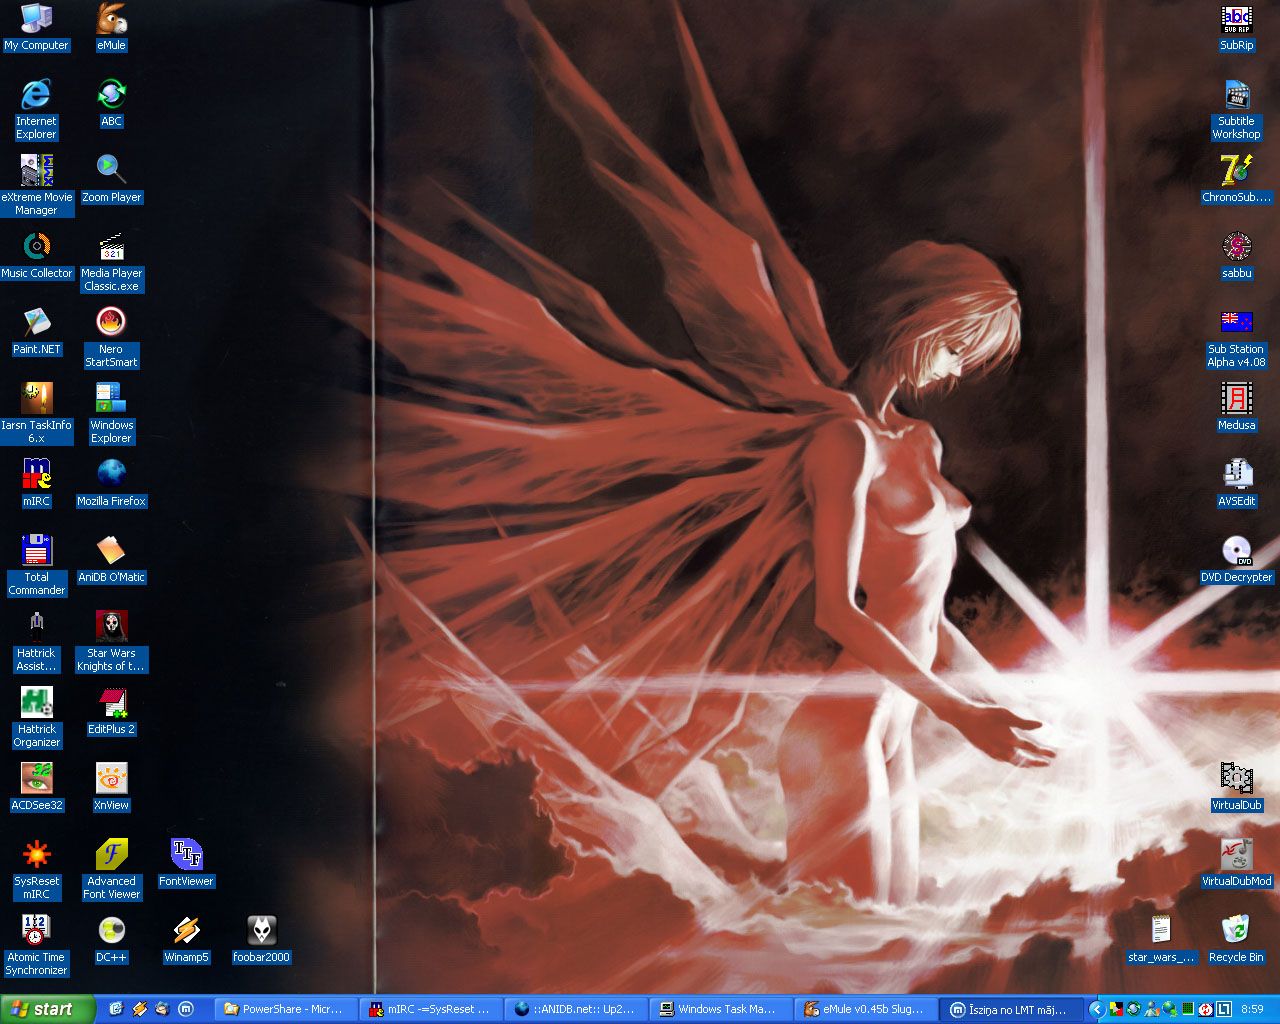Select the Paint.NET desktop icon
This screenshot has width=1280, height=1024.
coord(36,331)
